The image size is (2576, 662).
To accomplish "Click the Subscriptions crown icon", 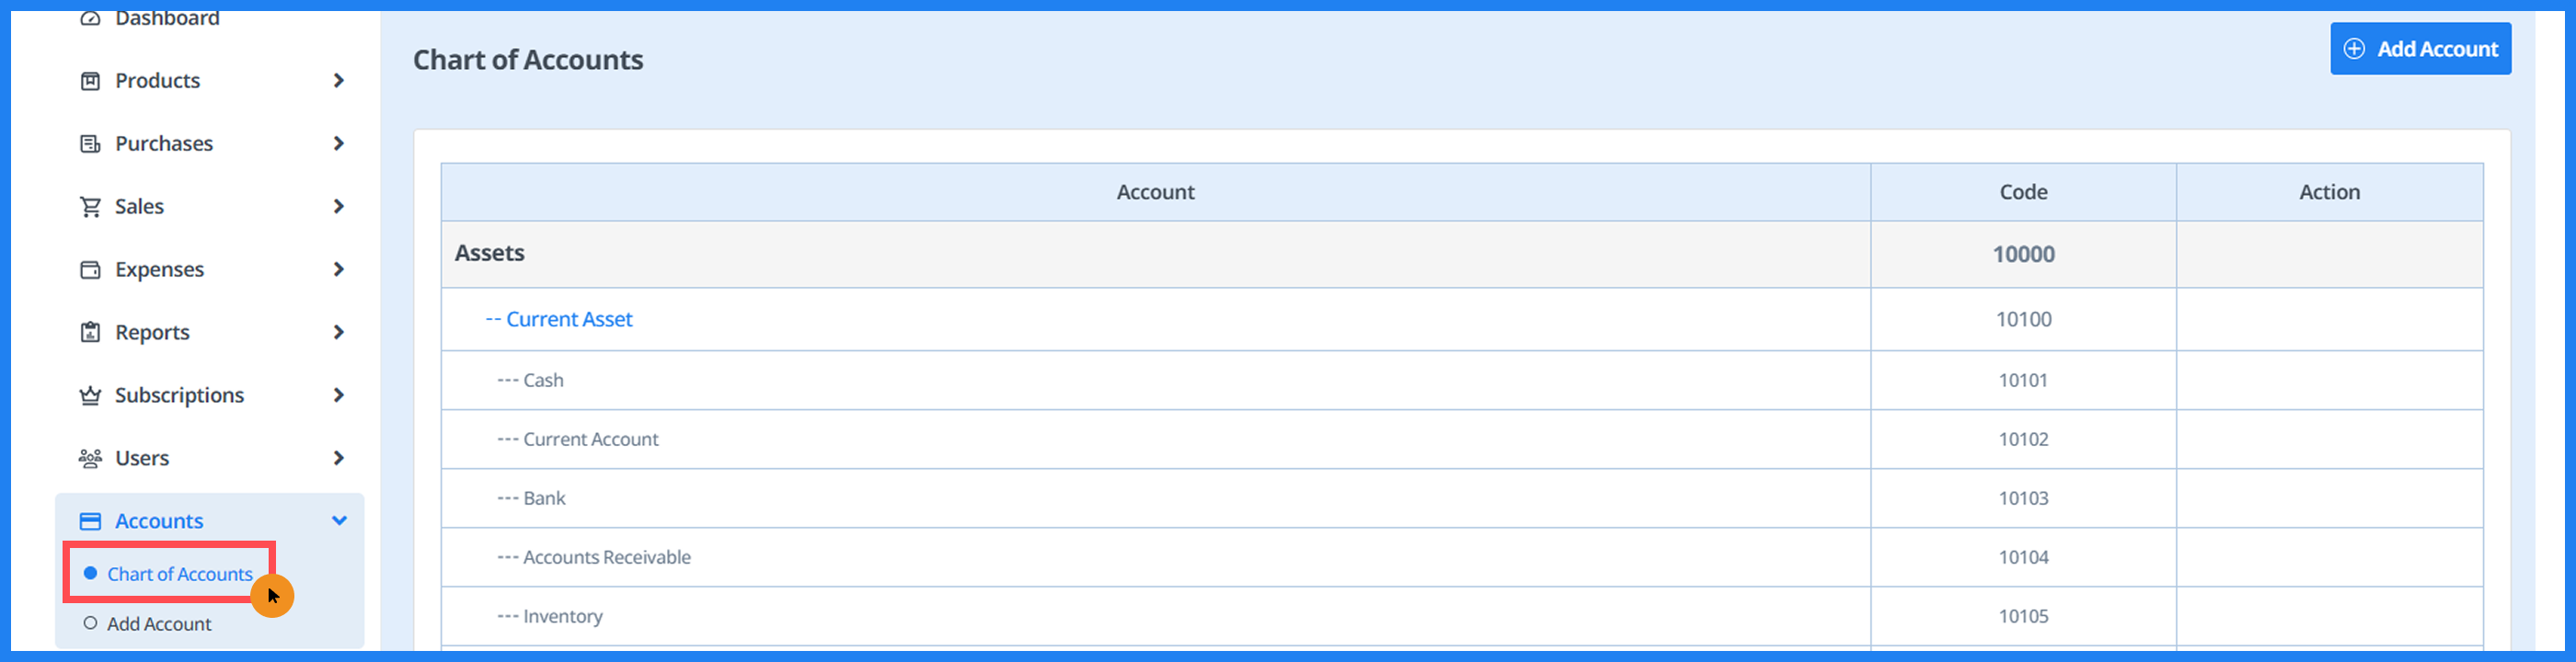I will point(90,395).
